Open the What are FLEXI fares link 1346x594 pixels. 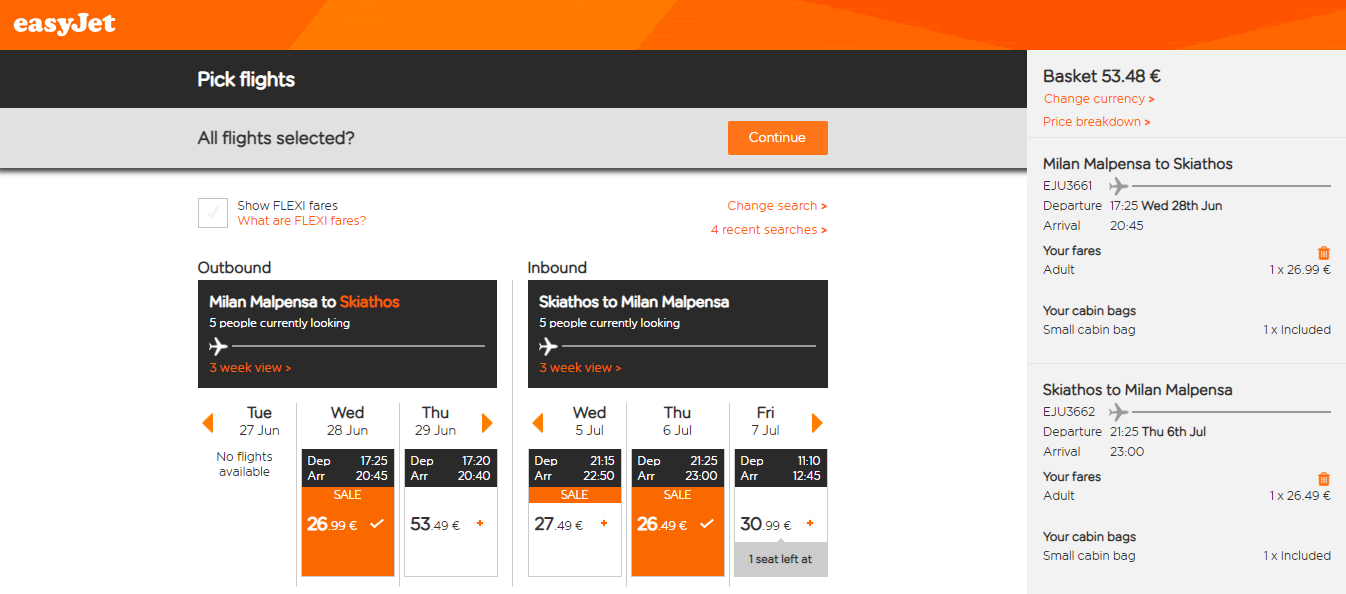click(302, 221)
